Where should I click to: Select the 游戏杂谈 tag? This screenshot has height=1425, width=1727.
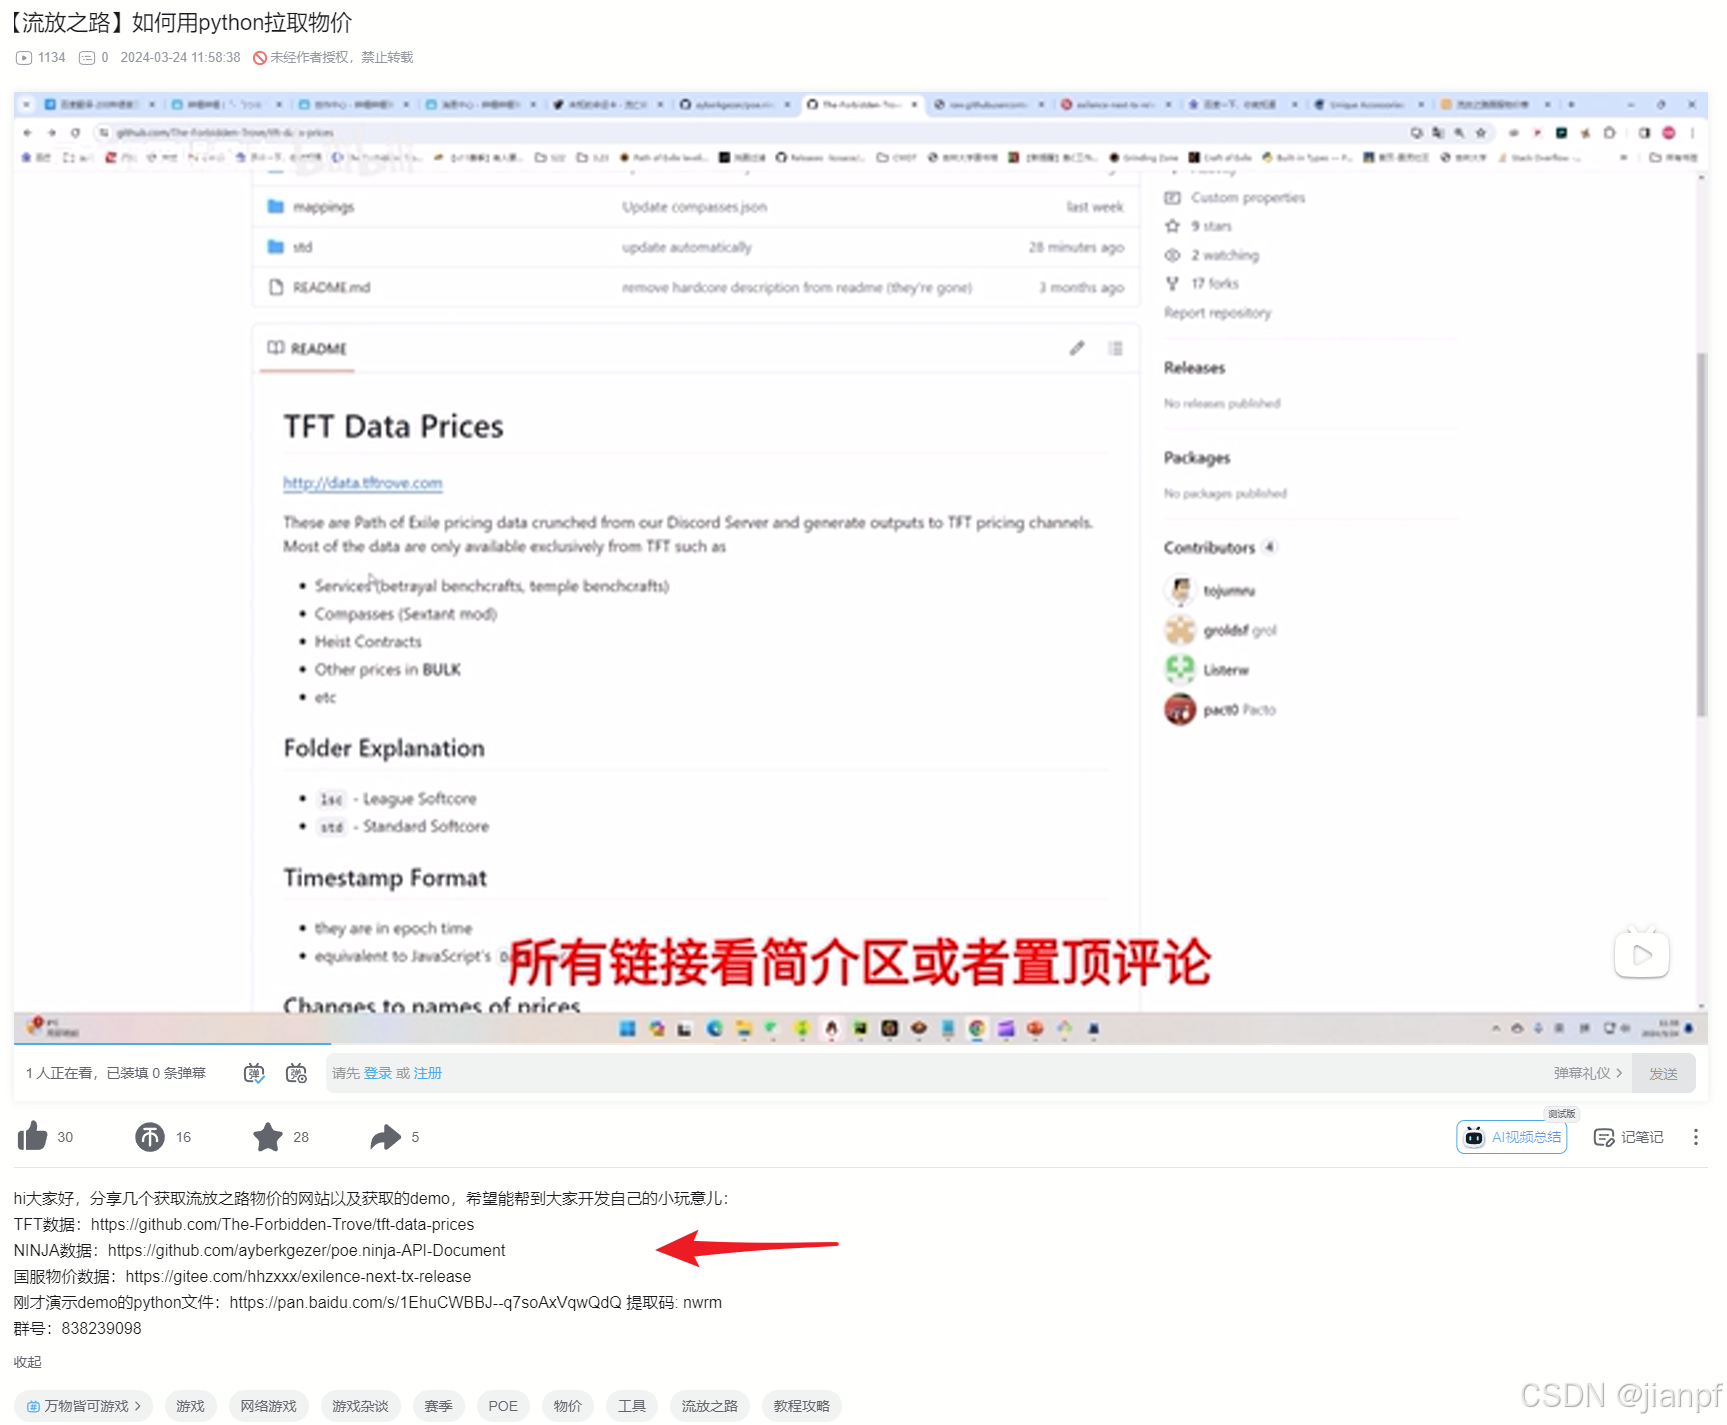pos(360,1406)
